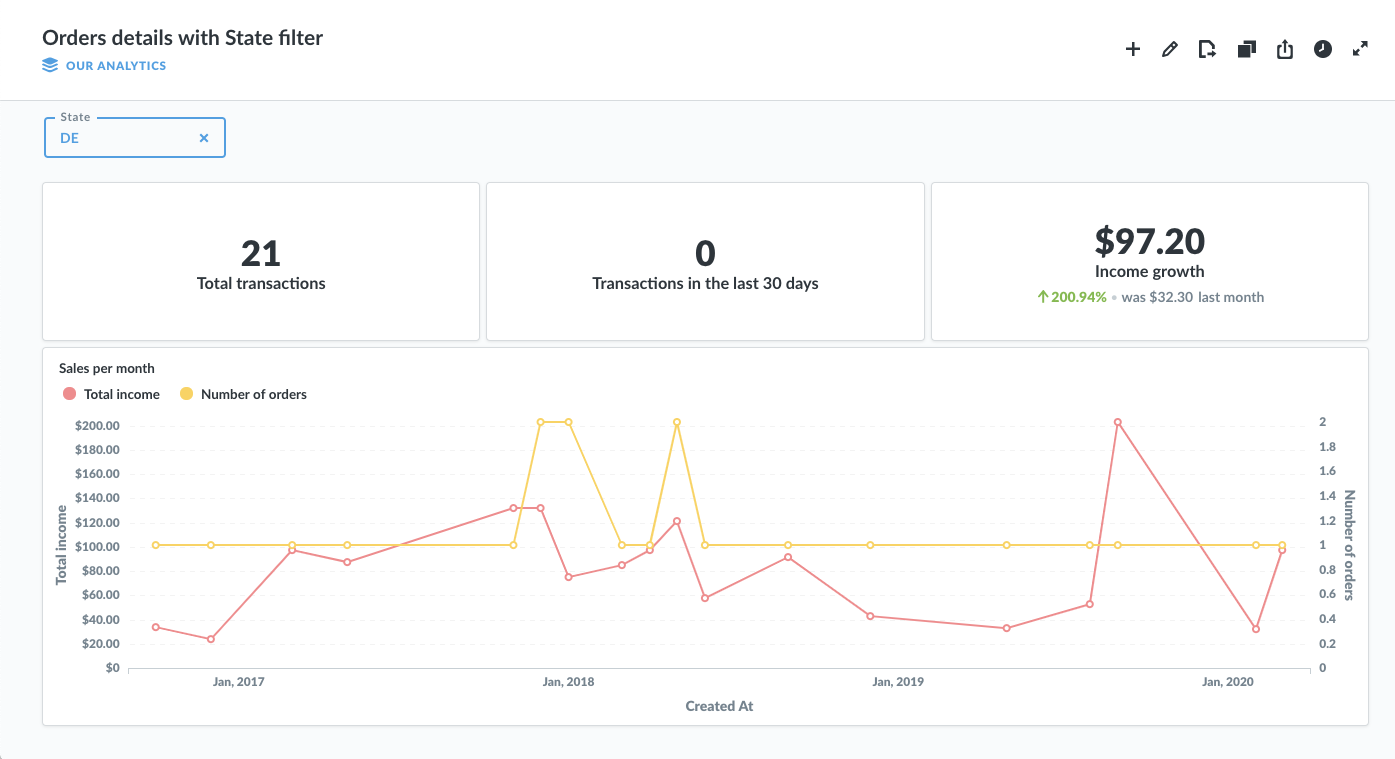Click the $200 peak income data point

click(x=1118, y=422)
